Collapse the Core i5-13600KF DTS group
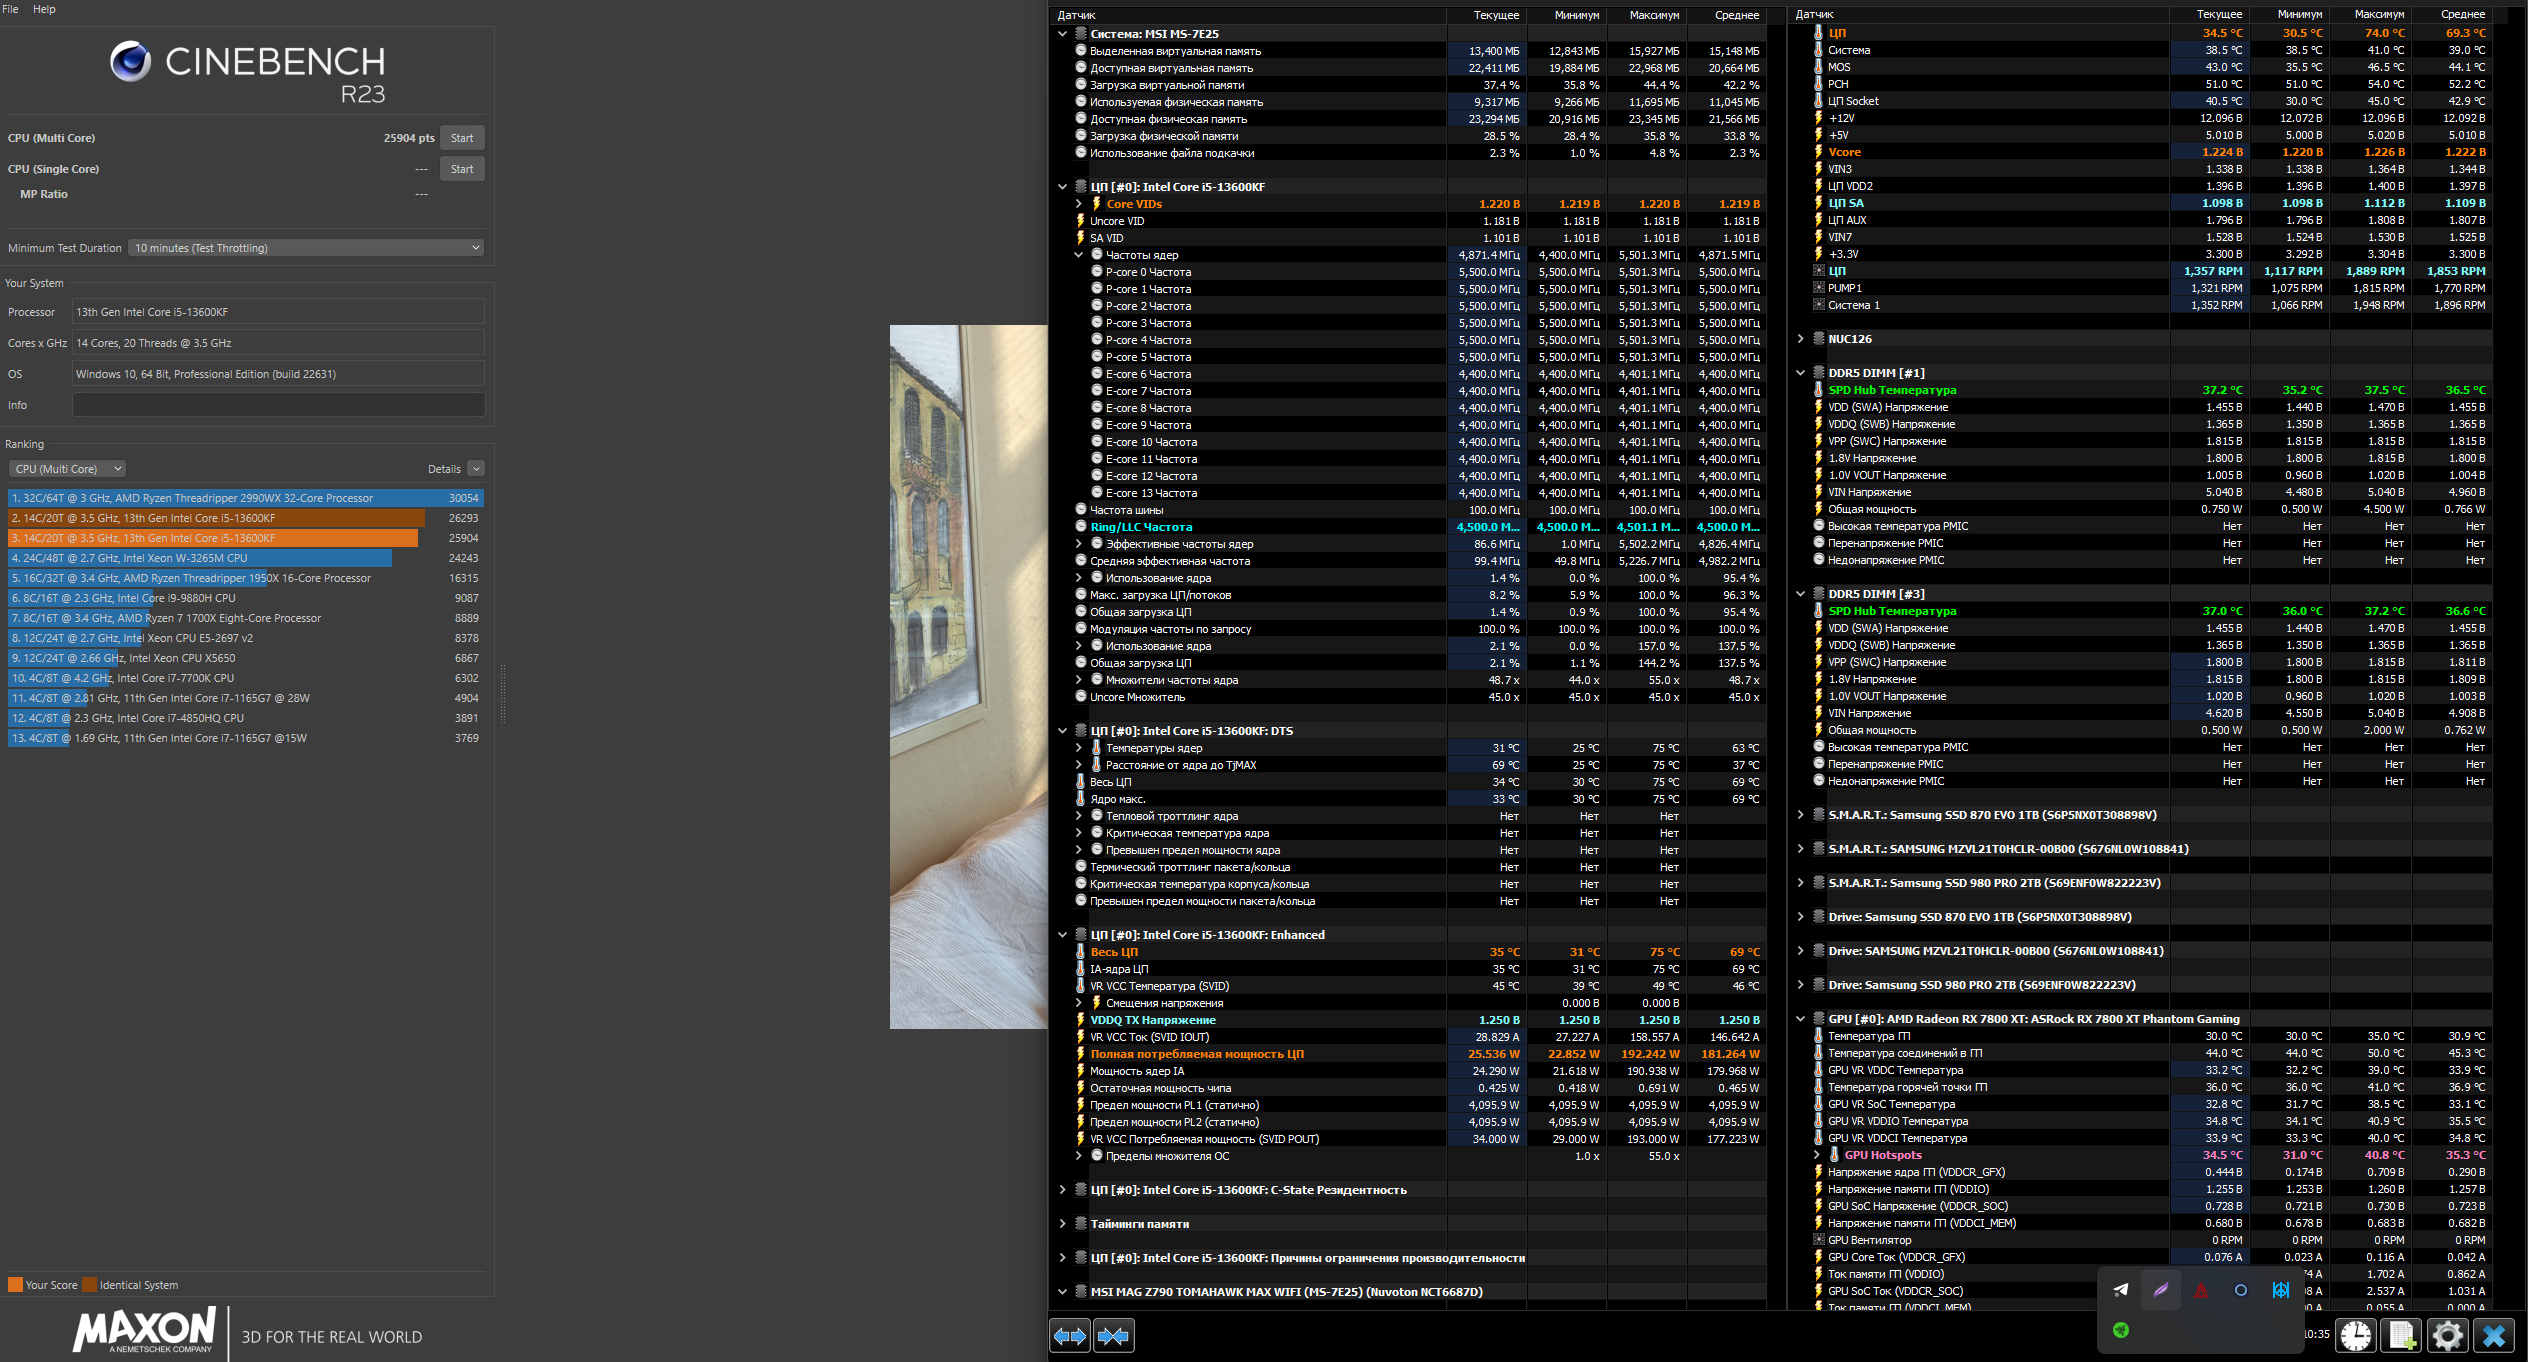Screen dimensions: 2528x1362 (1062, 731)
